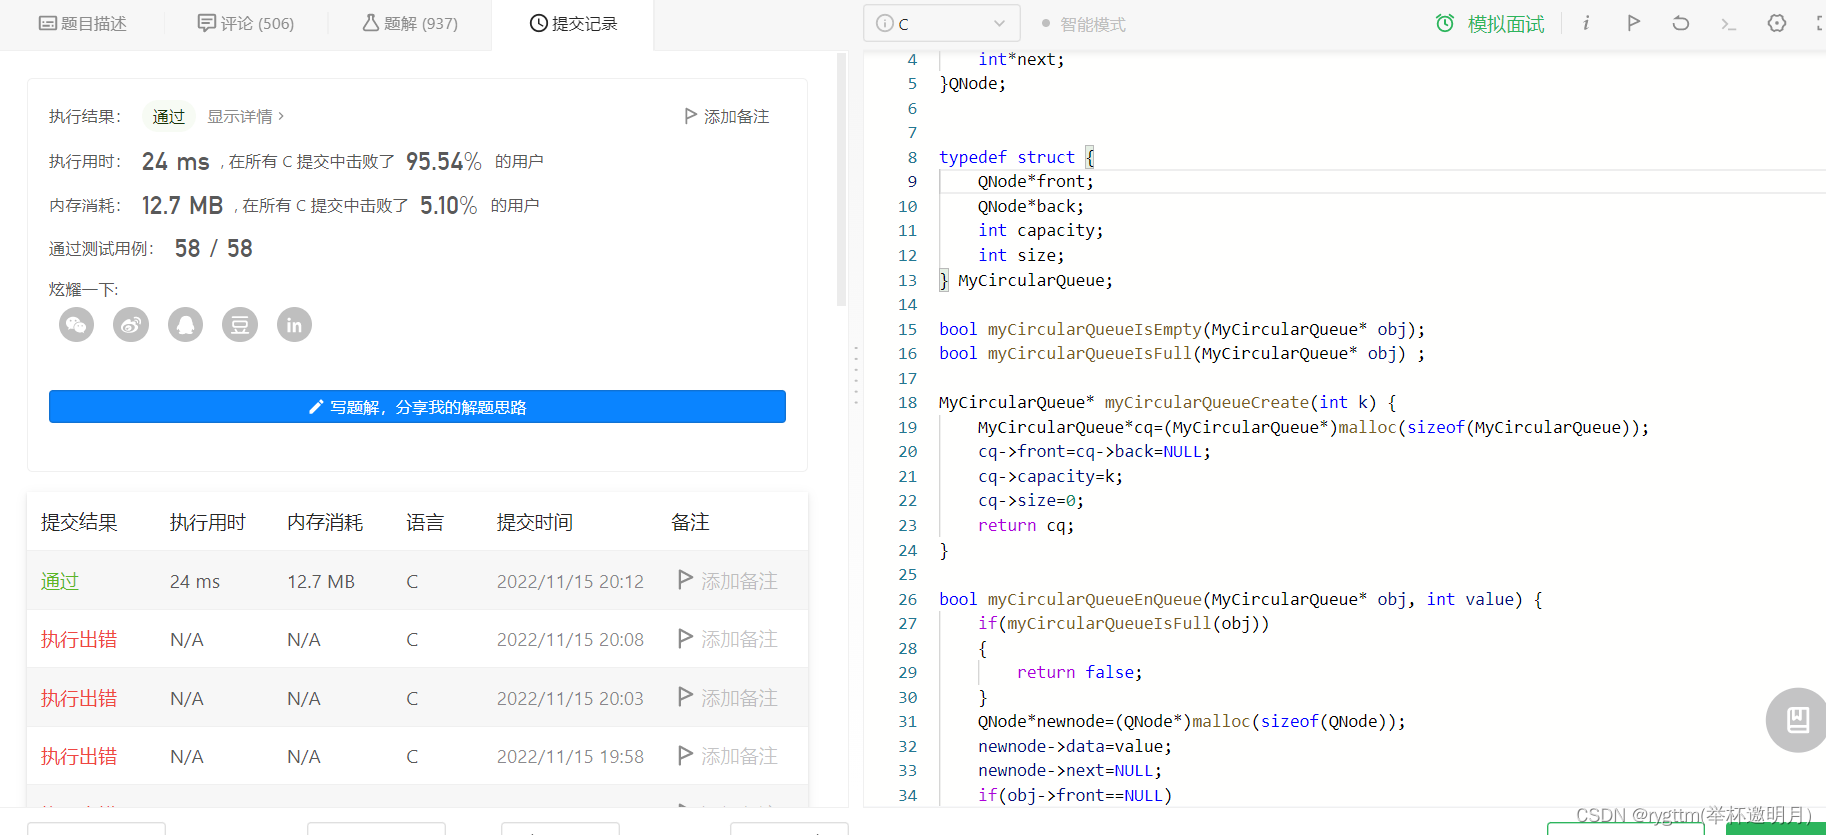
Task: Share result via the WeChat icon
Action: click(x=77, y=325)
